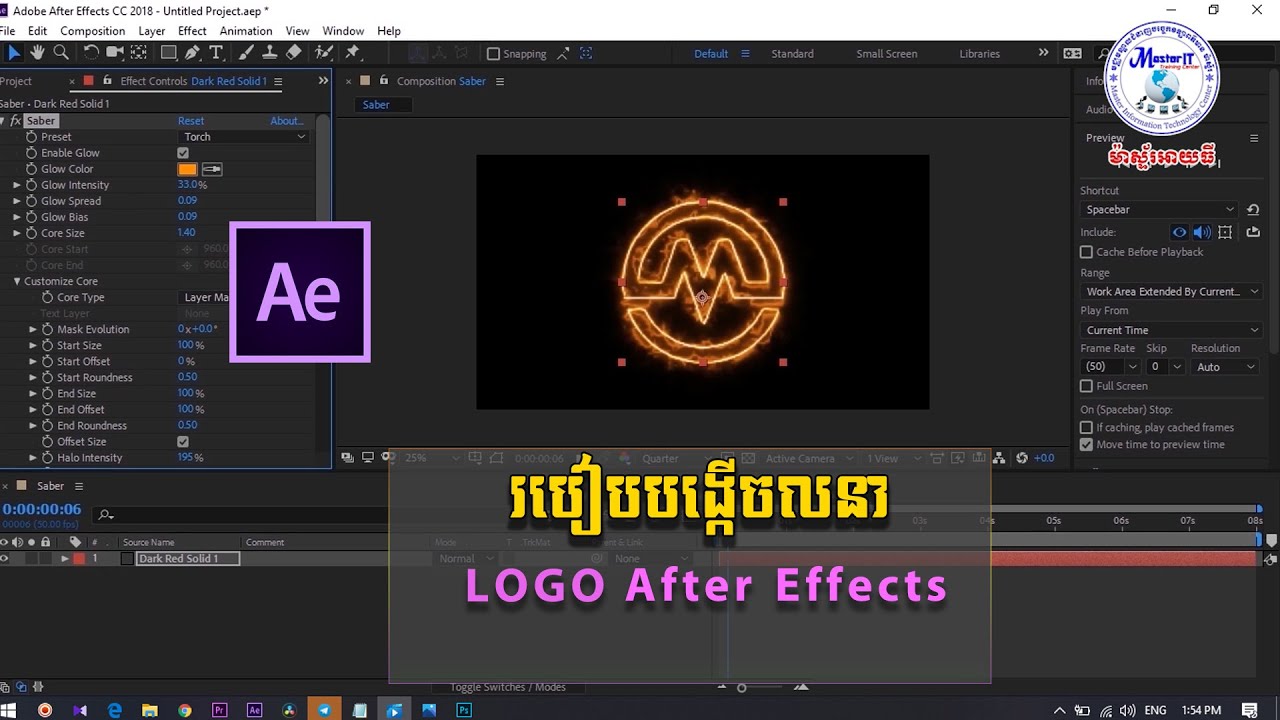Click Windows Start button
This screenshot has height=720, width=1280.
point(10,710)
